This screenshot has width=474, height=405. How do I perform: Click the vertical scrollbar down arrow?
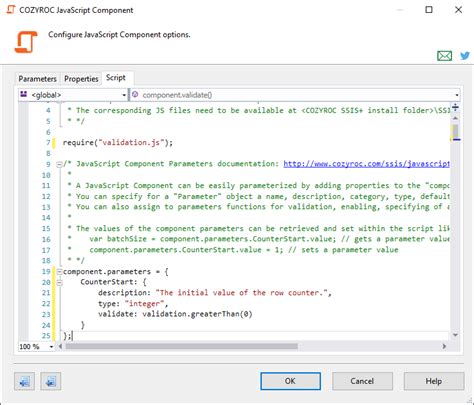[x=455, y=335]
